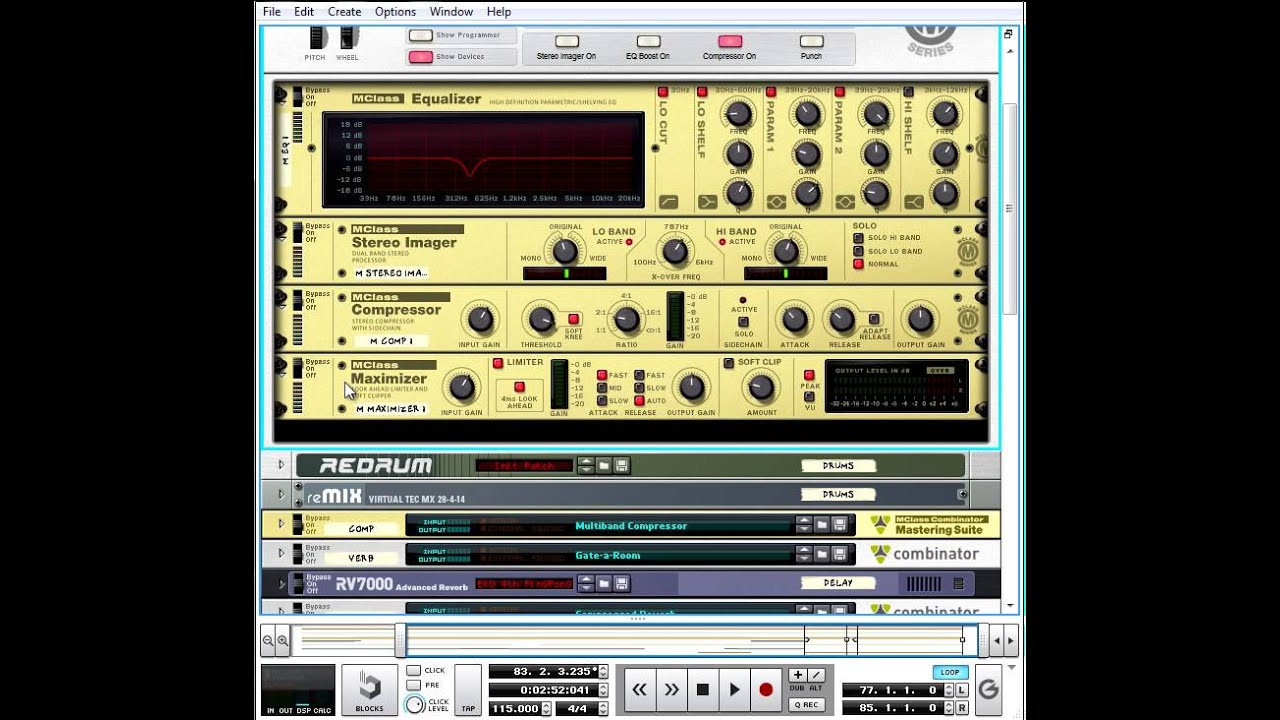The width and height of the screenshot is (1280, 720).
Task: Click the Lo Cut filter curve icon
Action: tap(668, 202)
